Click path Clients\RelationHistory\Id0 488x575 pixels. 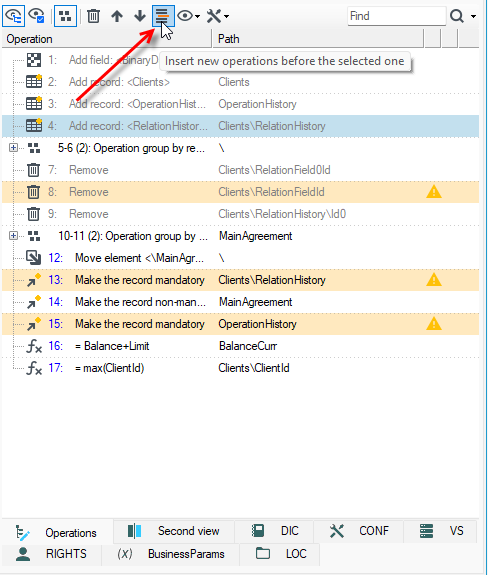click(x=282, y=214)
